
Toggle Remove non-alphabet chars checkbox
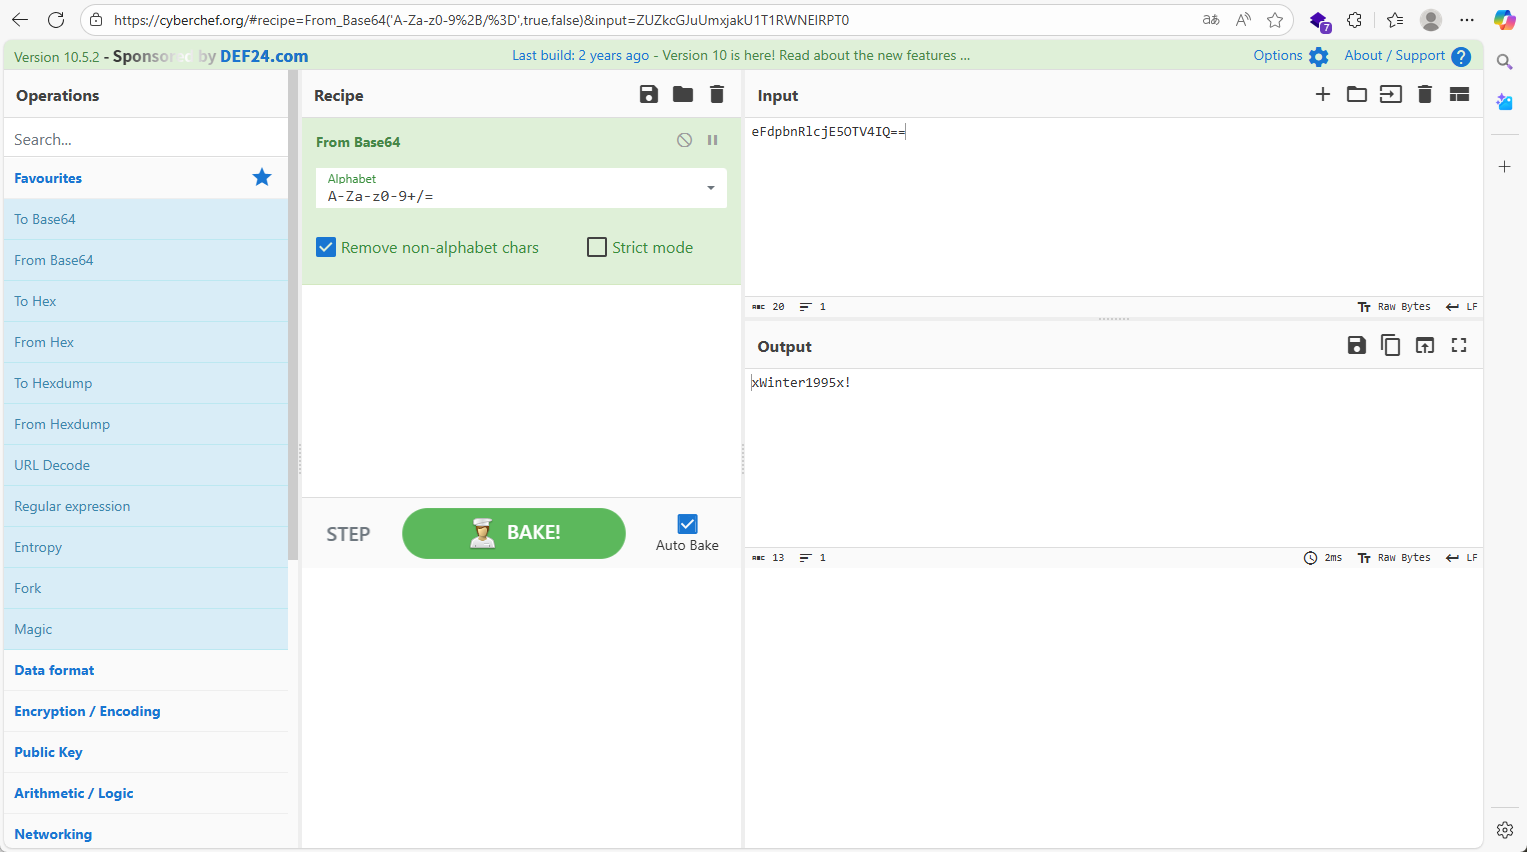326,247
